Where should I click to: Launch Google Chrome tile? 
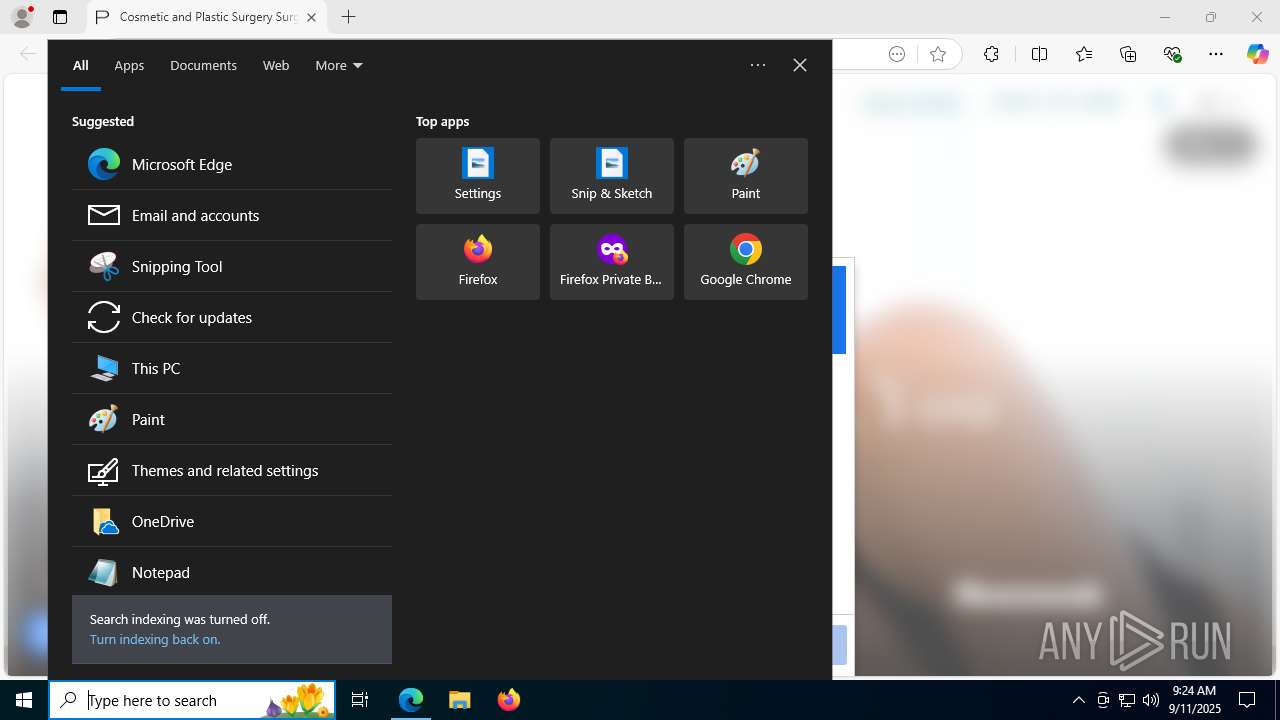746,262
